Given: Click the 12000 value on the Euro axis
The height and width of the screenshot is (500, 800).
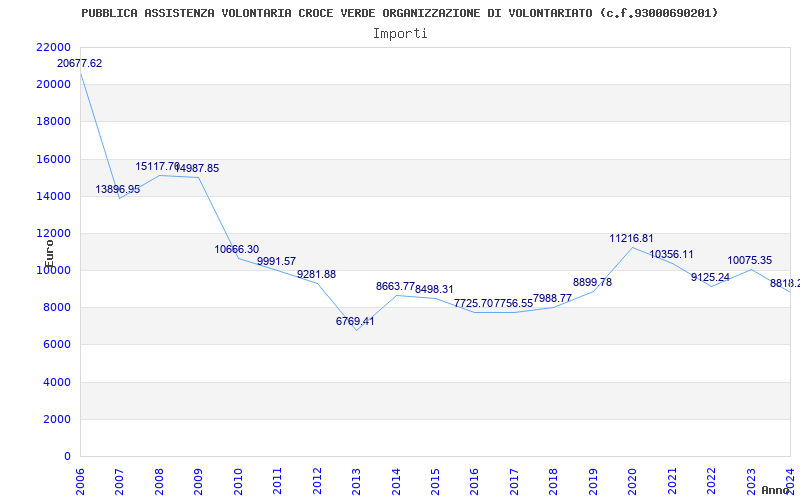Looking at the screenshot, I should (54, 233).
